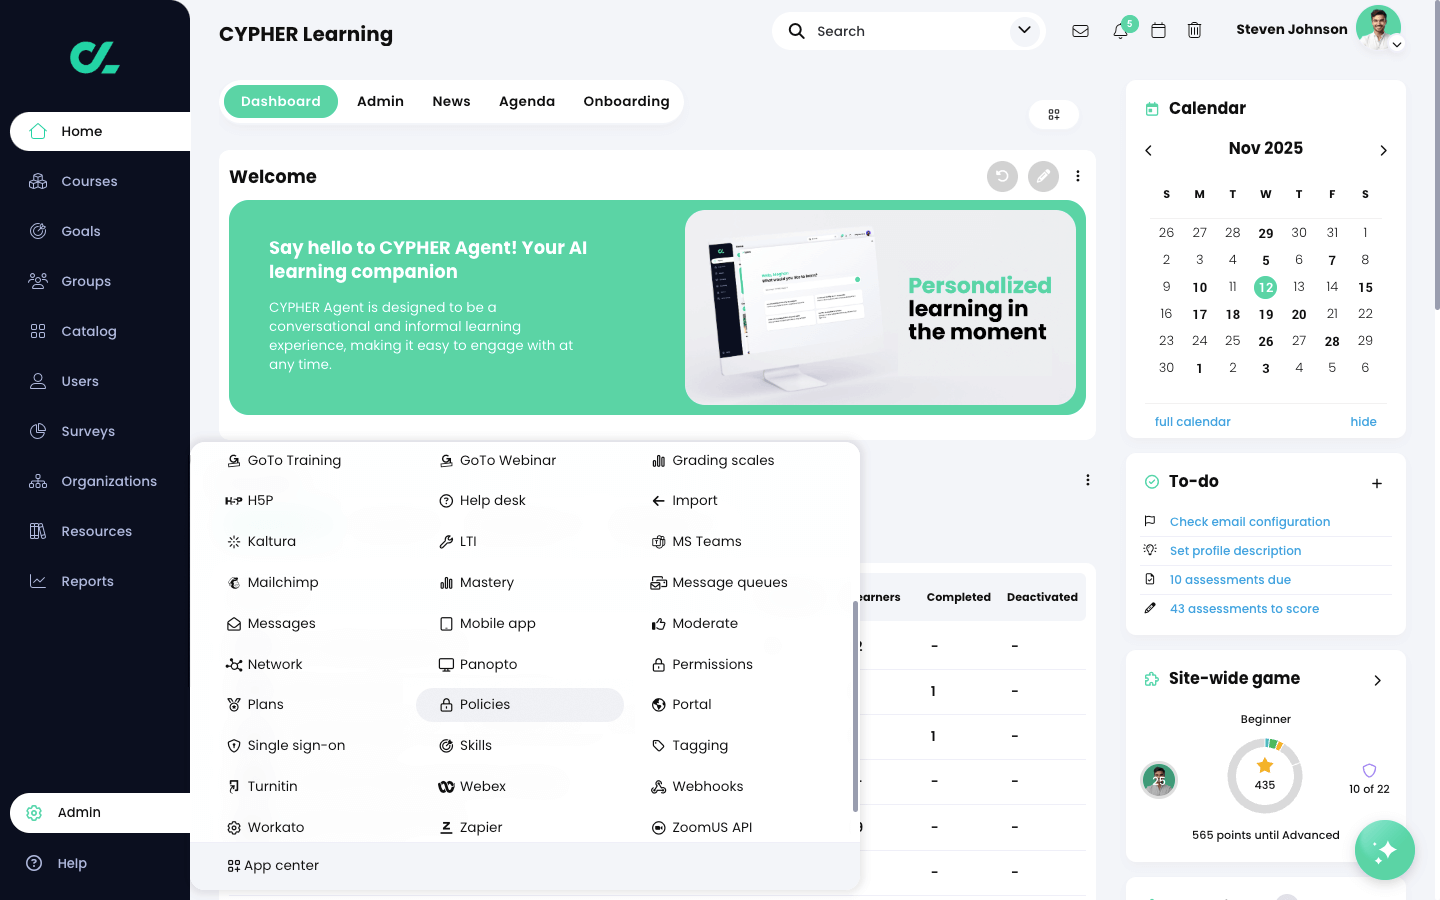Select November 19 in the calendar
This screenshot has height=900, width=1440.
click(x=1266, y=314)
